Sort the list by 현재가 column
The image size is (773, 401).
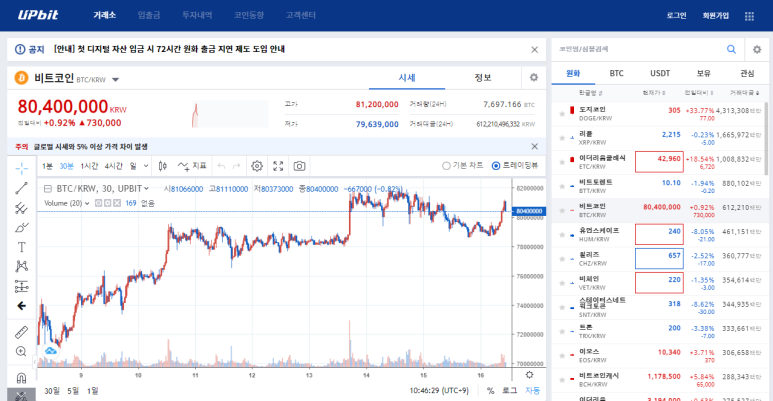click(x=654, y=93)
